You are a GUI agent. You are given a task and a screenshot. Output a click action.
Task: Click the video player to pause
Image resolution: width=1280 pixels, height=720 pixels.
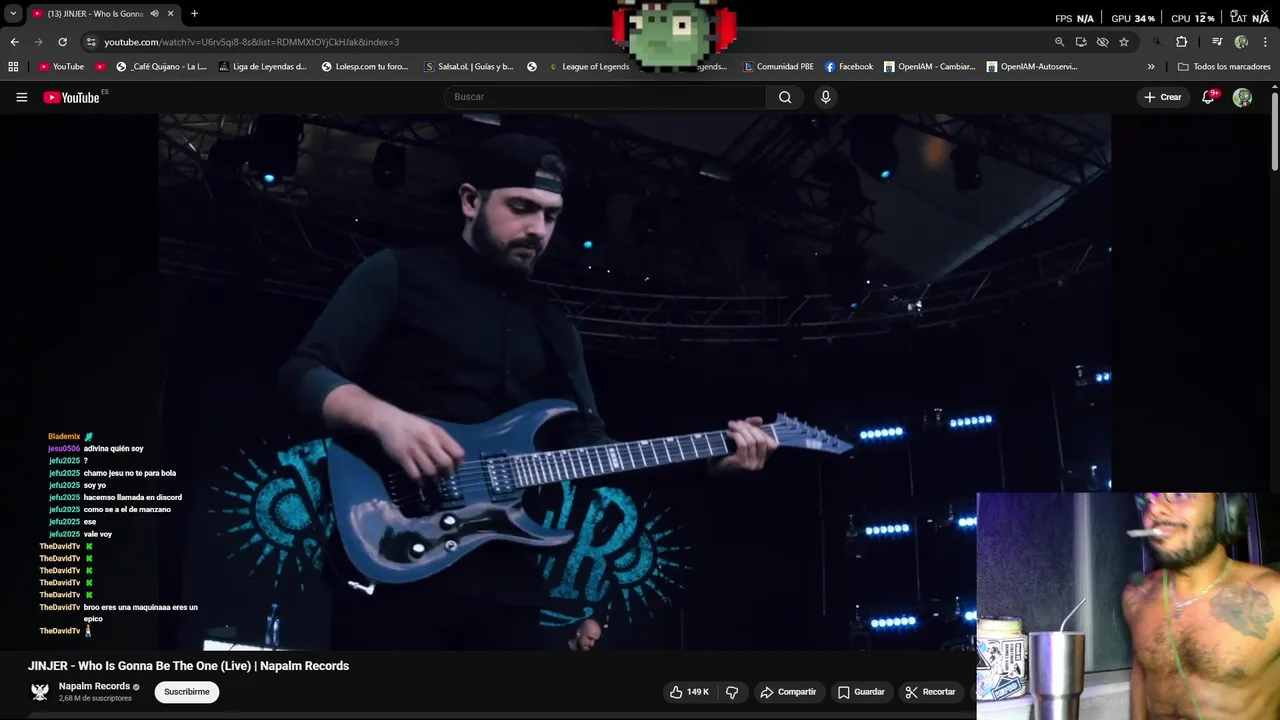(x=634, y=380)
